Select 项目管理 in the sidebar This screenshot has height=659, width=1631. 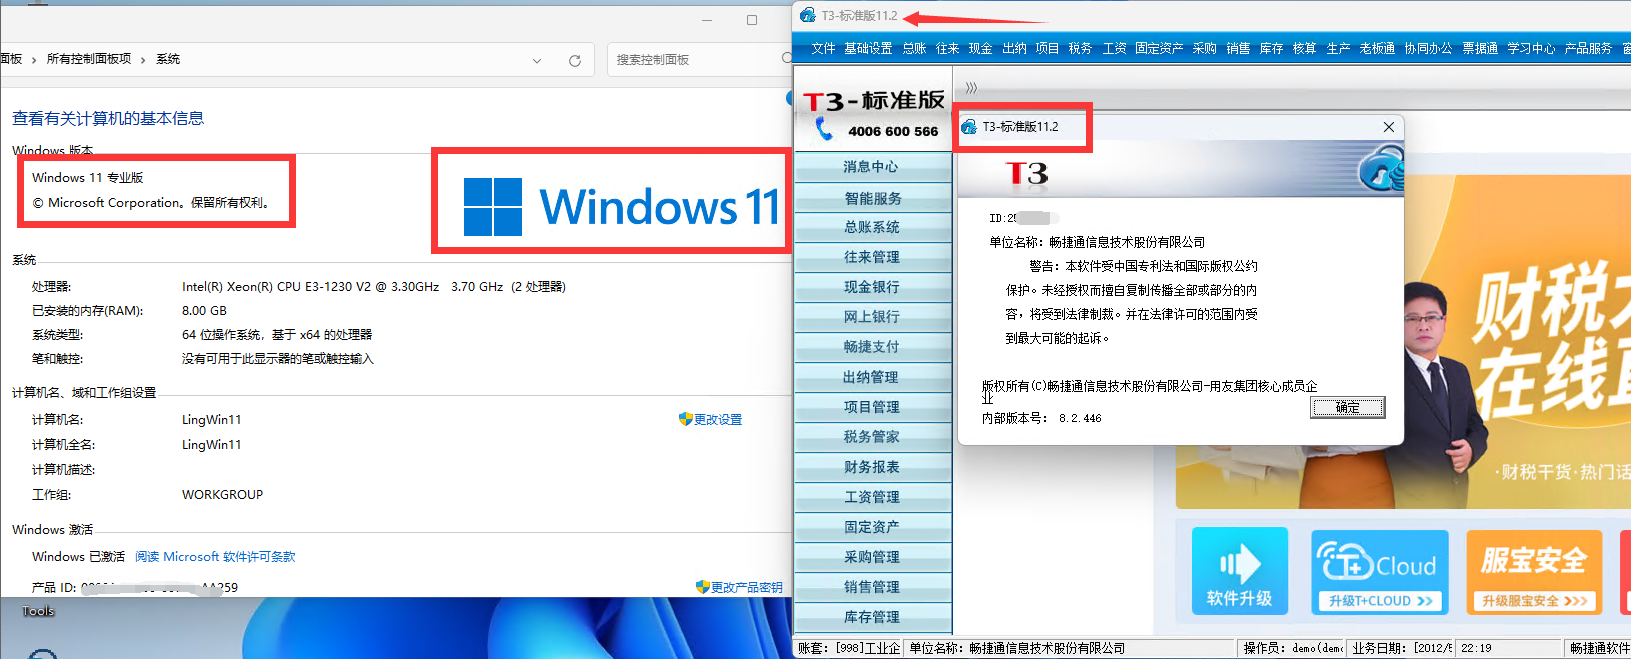coord(872,407)
